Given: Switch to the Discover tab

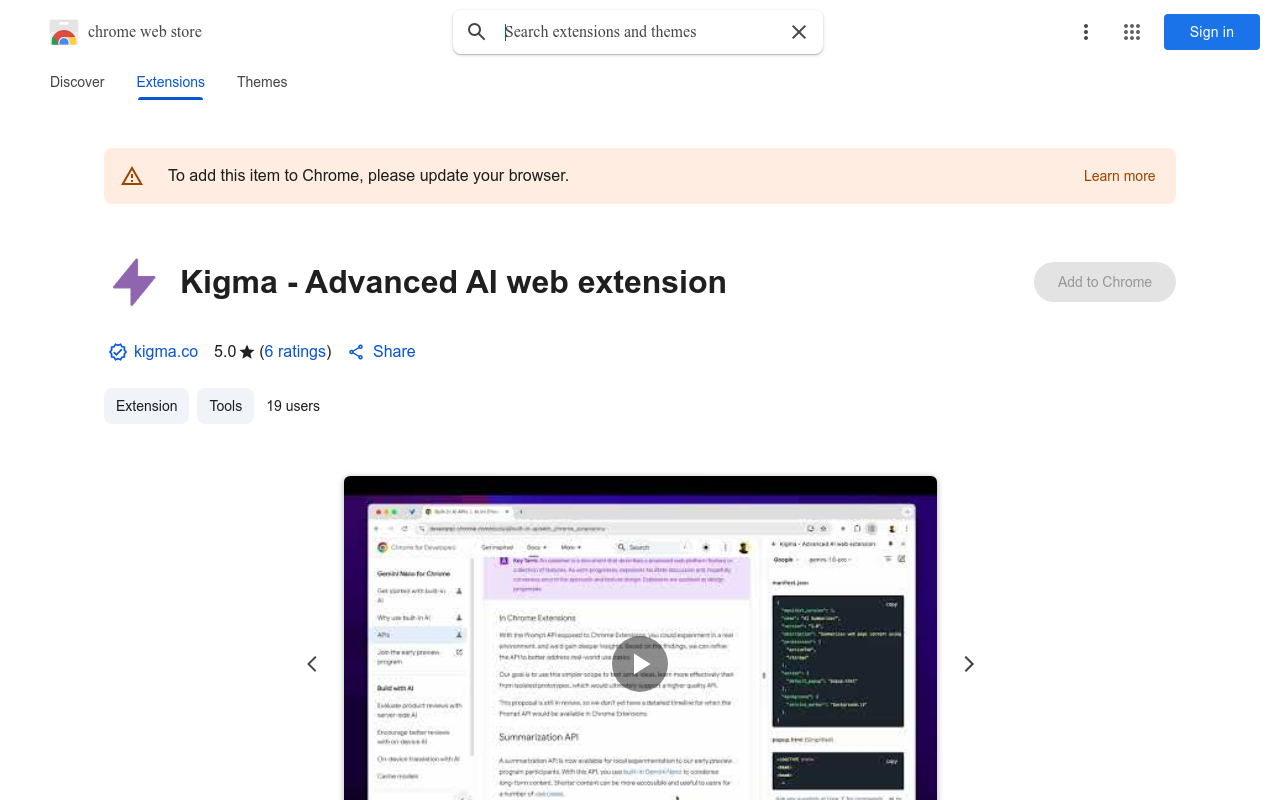Looking at the screenshot, I should [77, 82].
